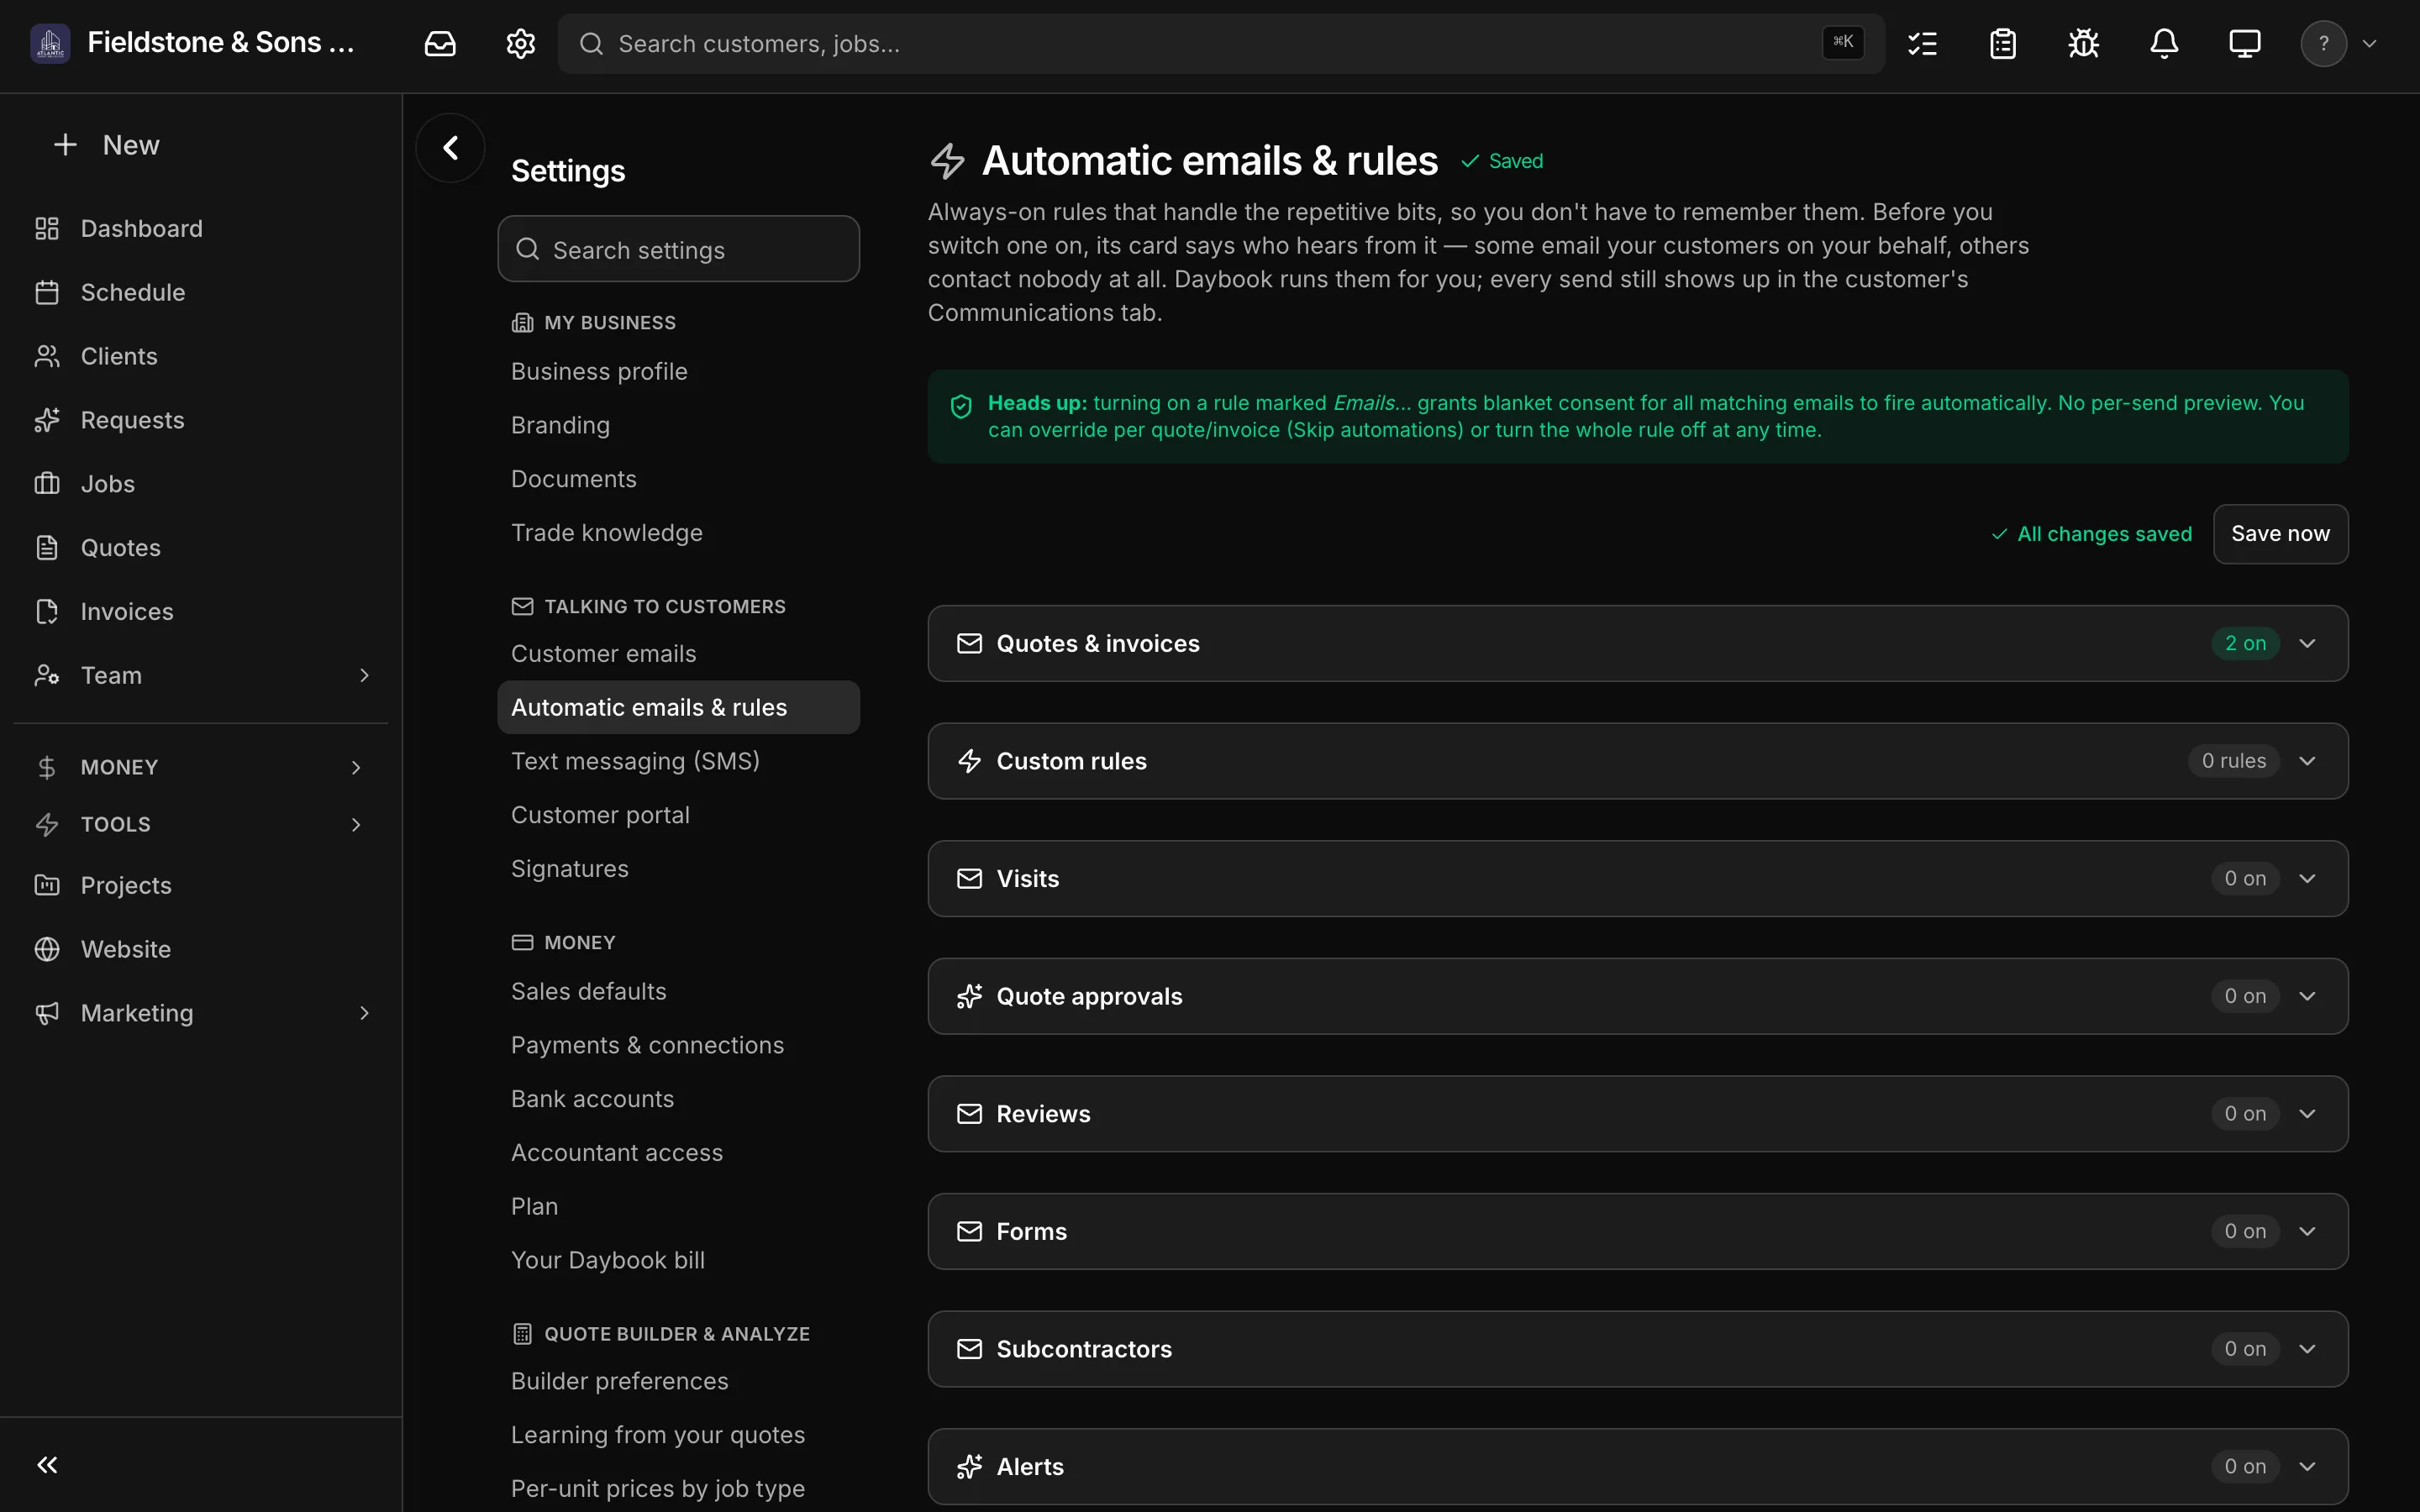The width and height of the screenshot is (2420, 1512).
Task: Open the help avatar question mark
Action: pos(2323,44)
